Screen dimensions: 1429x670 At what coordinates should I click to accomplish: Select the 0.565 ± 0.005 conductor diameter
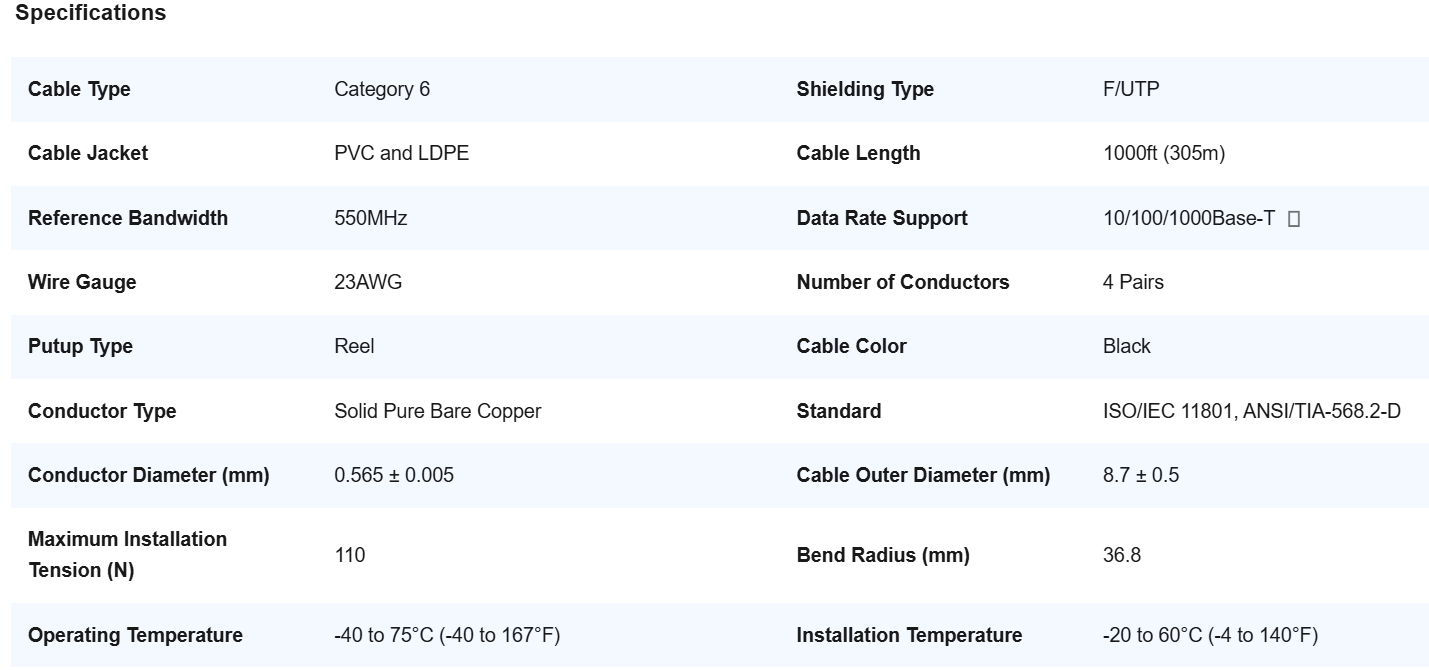[x=393, y=475]
